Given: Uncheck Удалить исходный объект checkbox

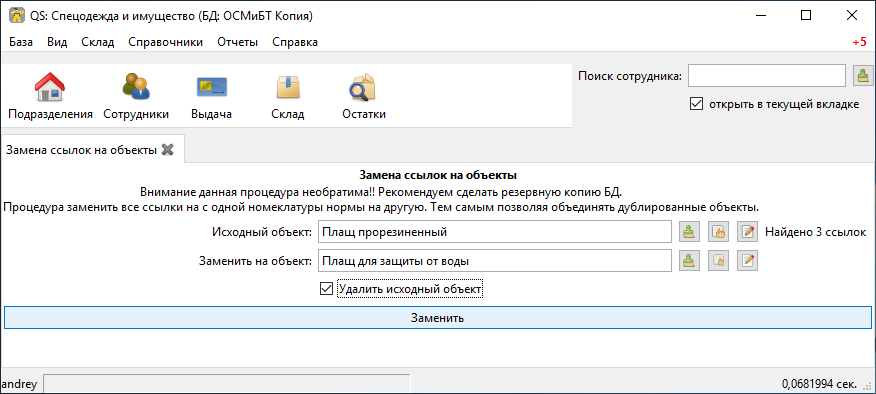Looking at the screenshot, I should coord(325,289).
